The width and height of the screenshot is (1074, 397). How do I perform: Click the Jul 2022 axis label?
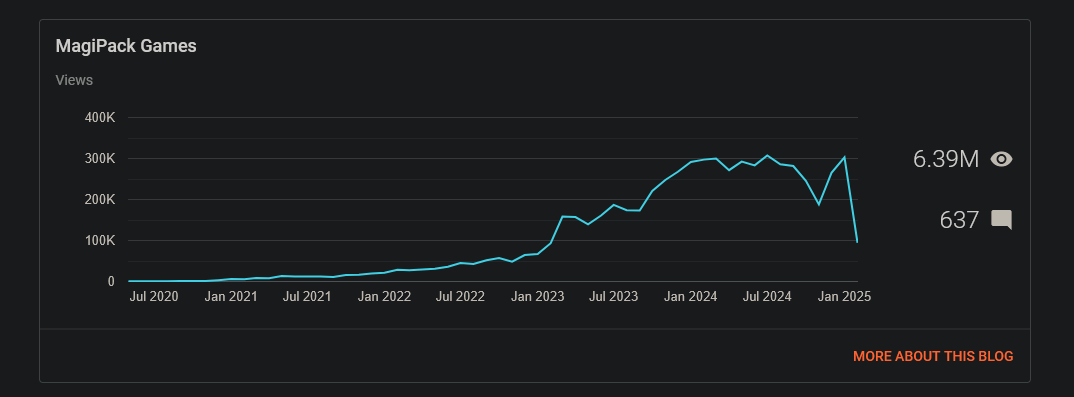(x=461, y=296)
